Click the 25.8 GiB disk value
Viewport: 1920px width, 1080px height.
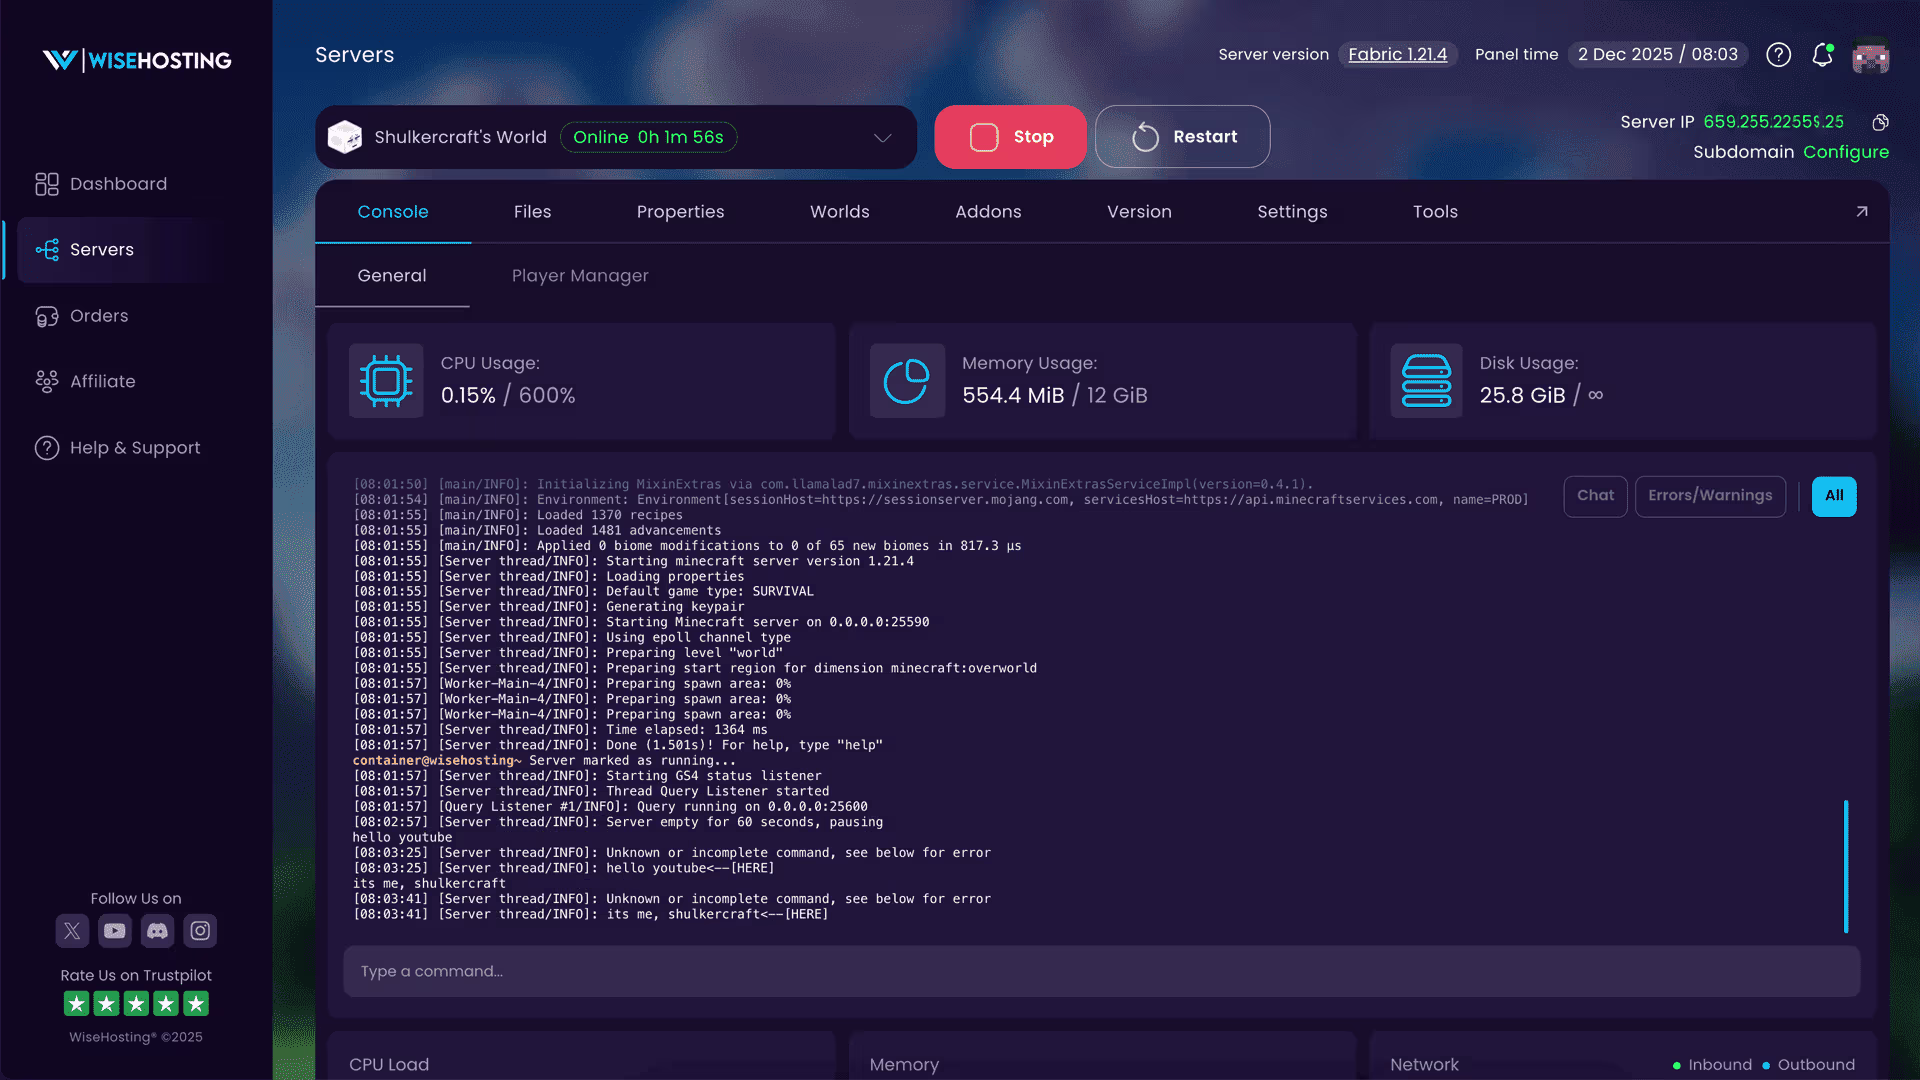1522,396
